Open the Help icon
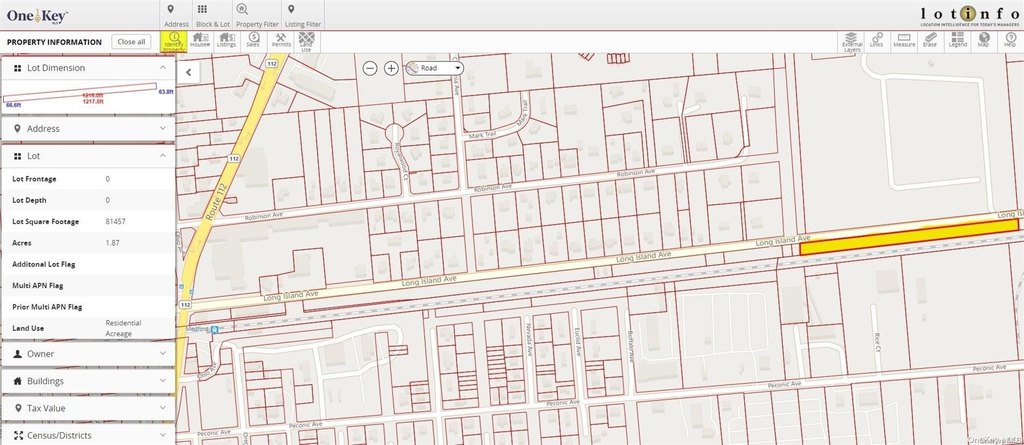The height and width of the screenshot is (445, 1024). pyautogui.click(x=1010, y=41)
